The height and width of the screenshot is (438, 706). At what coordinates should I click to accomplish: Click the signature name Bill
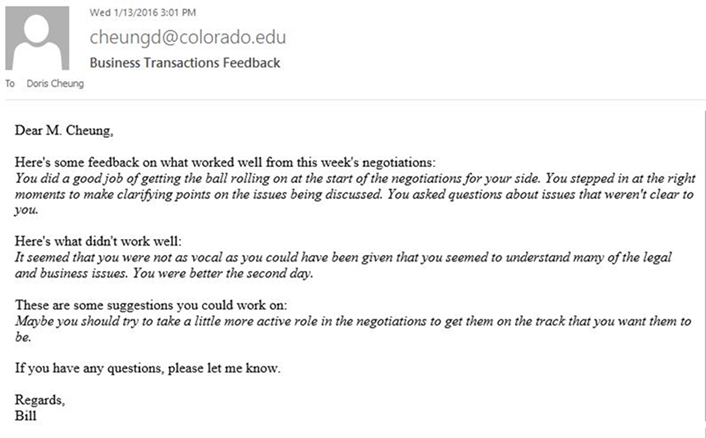26,415
